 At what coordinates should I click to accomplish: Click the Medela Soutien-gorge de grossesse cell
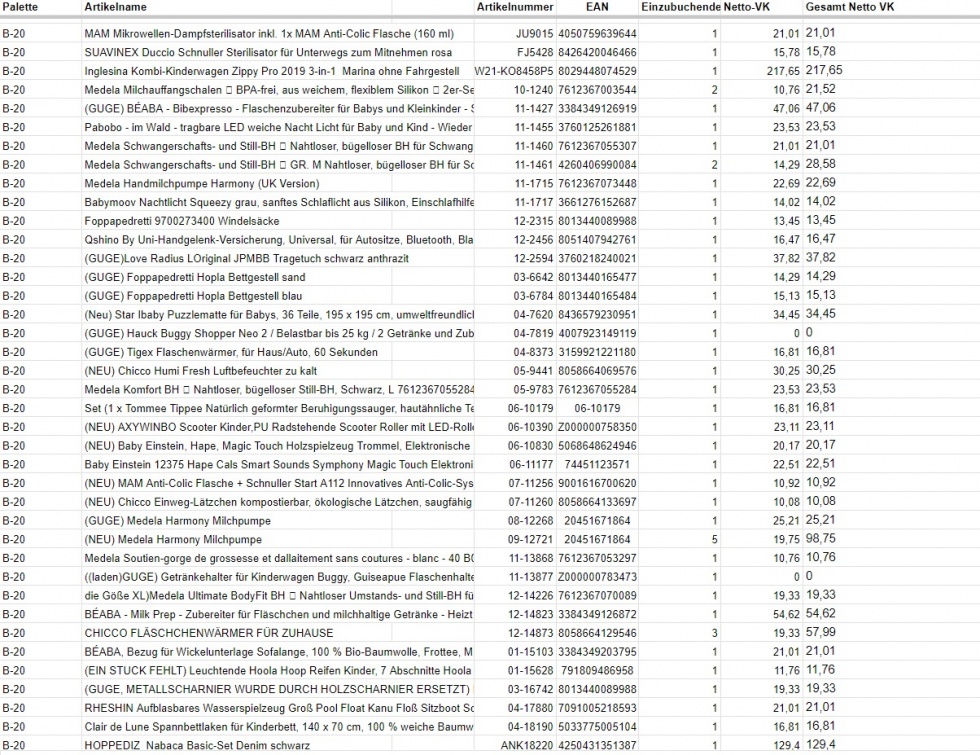[279, 559]
